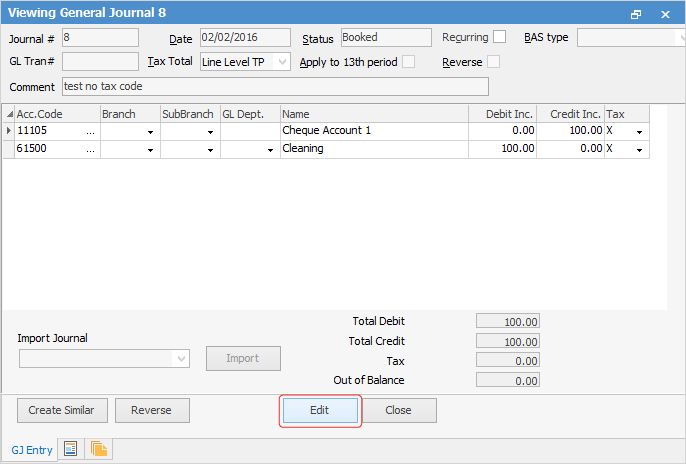The width and height of the screenshot is (686, 464).
Task: Click the Create Similar button
Action: [x=61, y=410]
